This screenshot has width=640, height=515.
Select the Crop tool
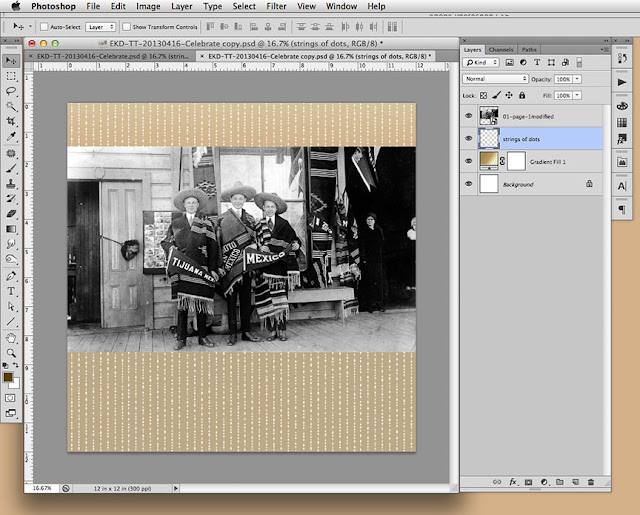coord(11,120)
